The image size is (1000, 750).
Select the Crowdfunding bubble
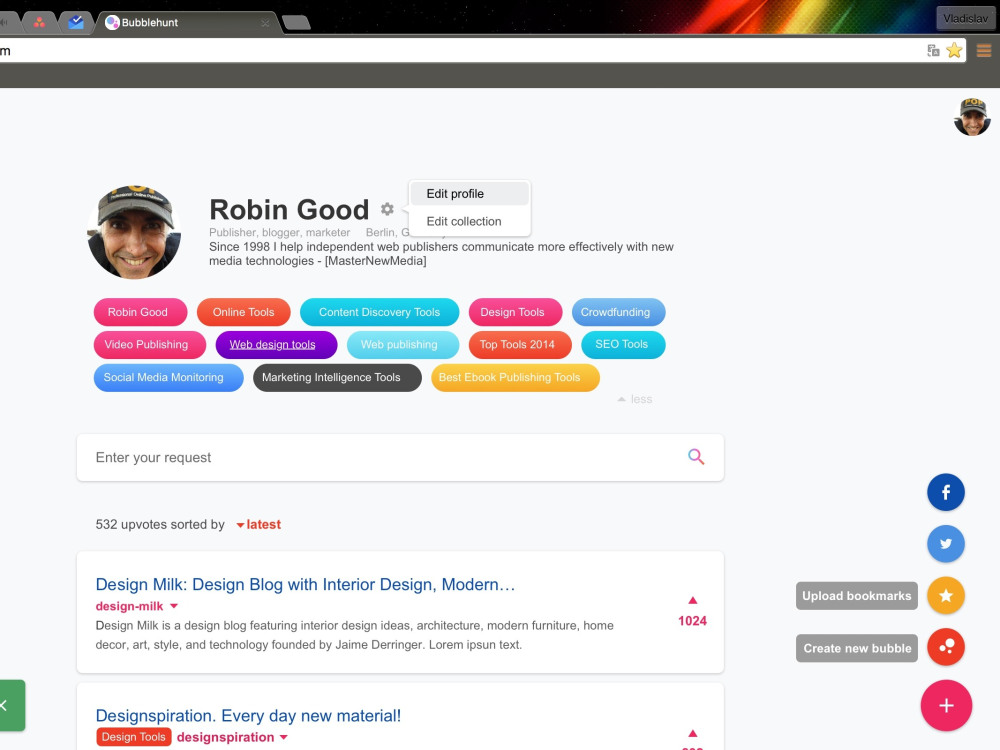tap(619, 312)
